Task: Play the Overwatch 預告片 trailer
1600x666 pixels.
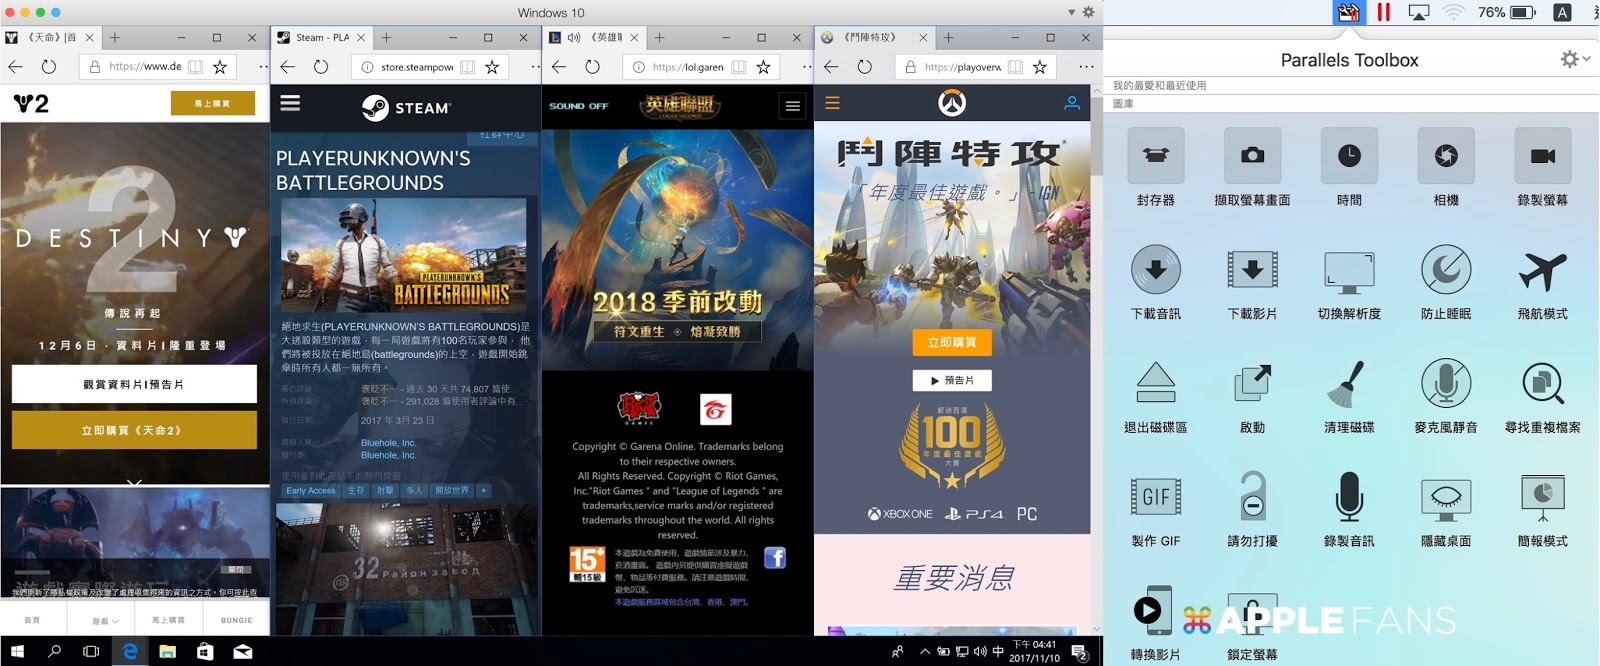Action: click(951, 380)
